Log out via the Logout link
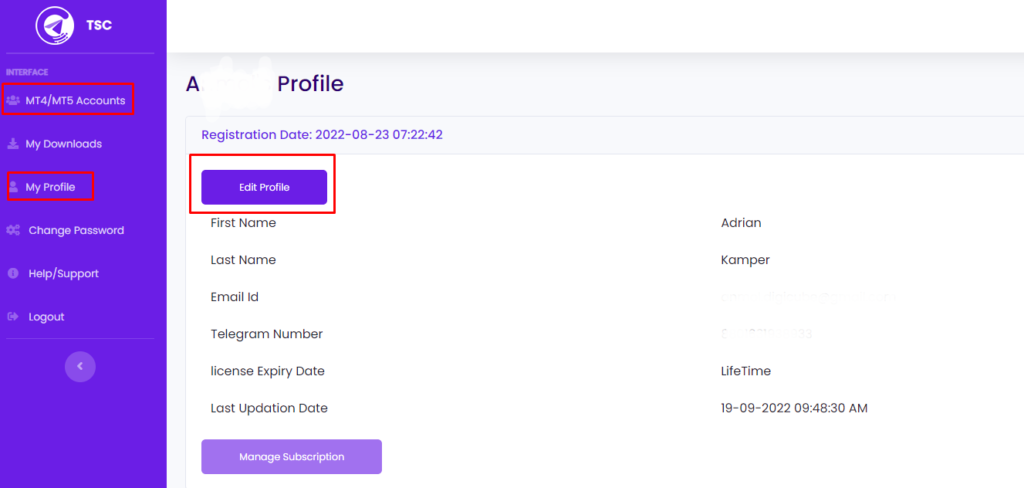This screenshot has width=1024, height=488. point(46,317)
